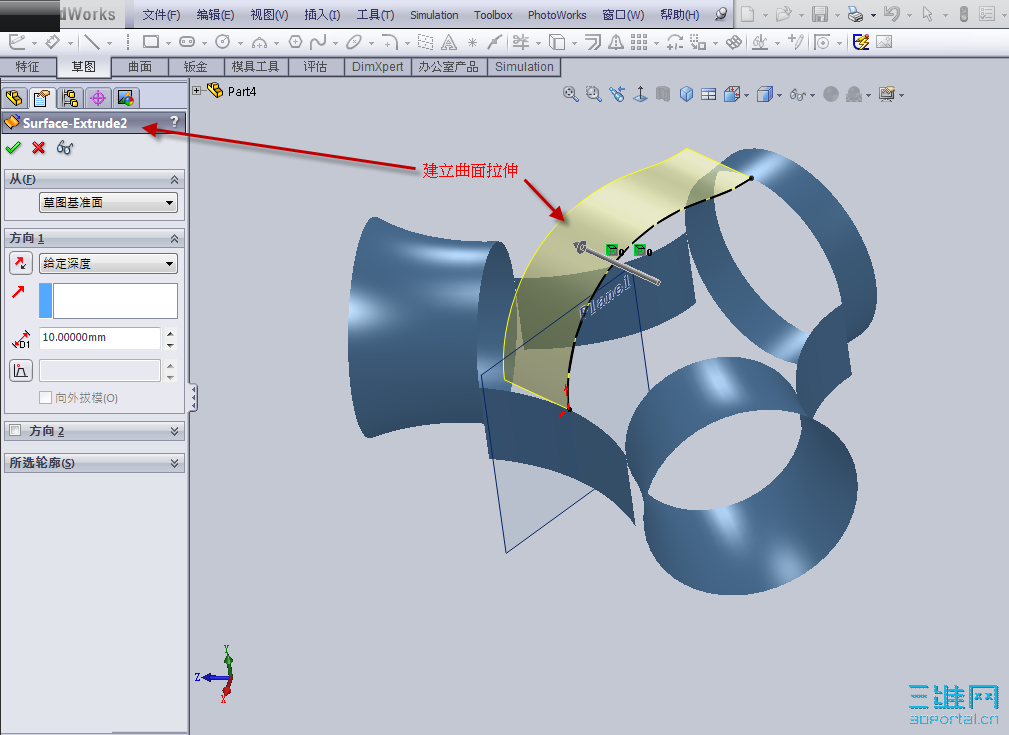Select the Spline sketch tool
1009x735 pixels.
[x=318, y=42]
